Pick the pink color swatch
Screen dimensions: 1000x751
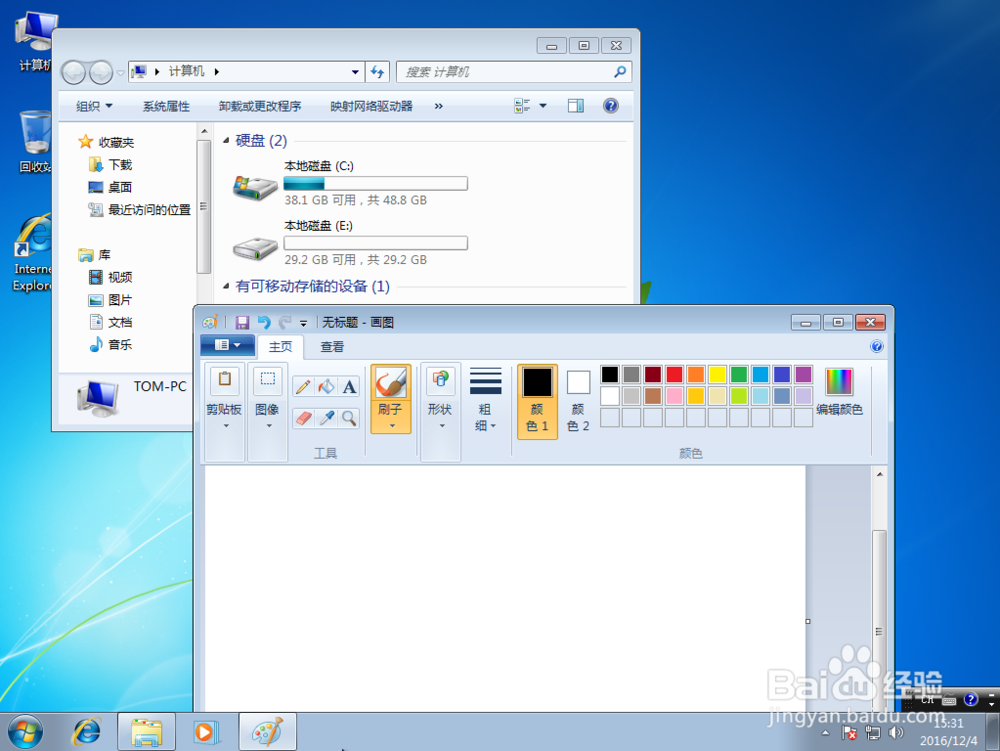point(674,396)
